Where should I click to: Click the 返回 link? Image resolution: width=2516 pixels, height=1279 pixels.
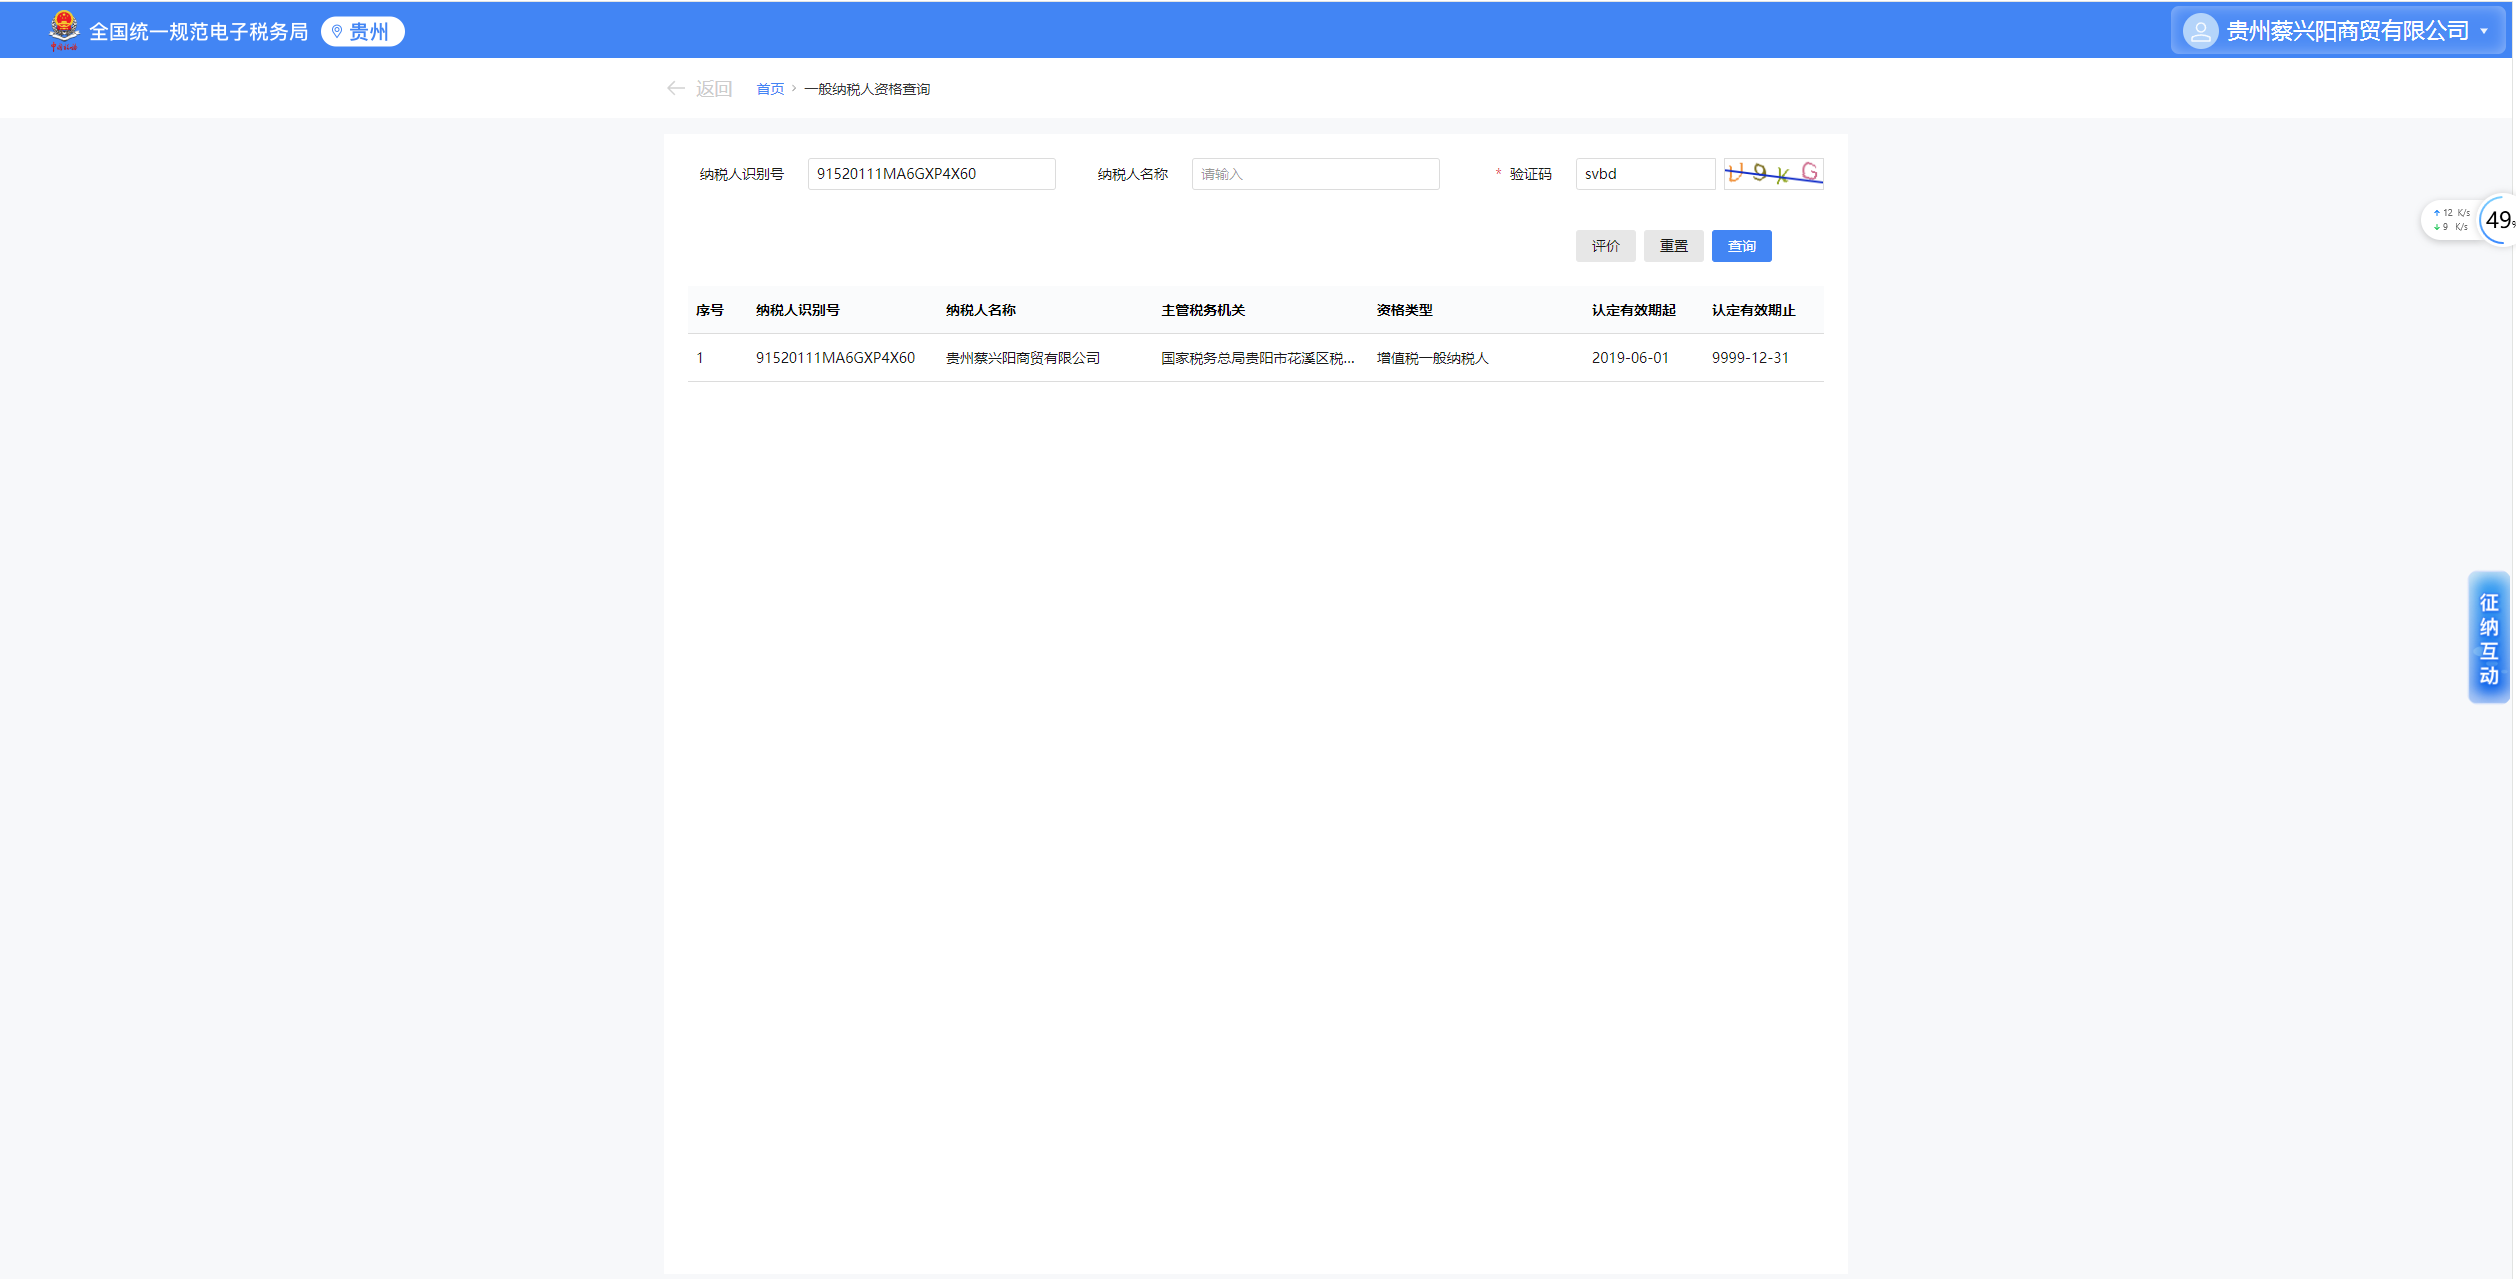(x=714, y=89)
